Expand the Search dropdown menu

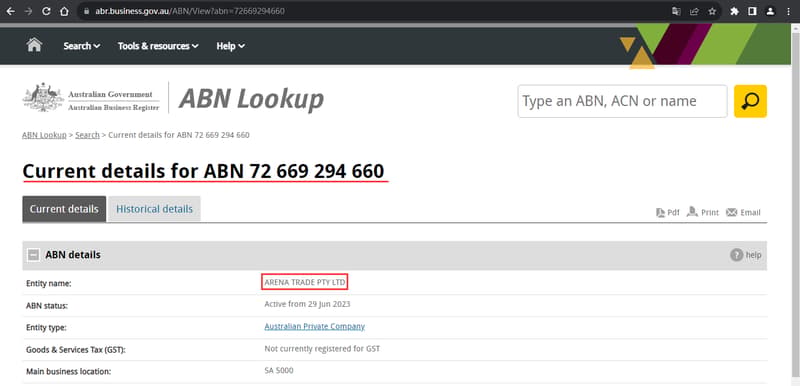[82, 46]
